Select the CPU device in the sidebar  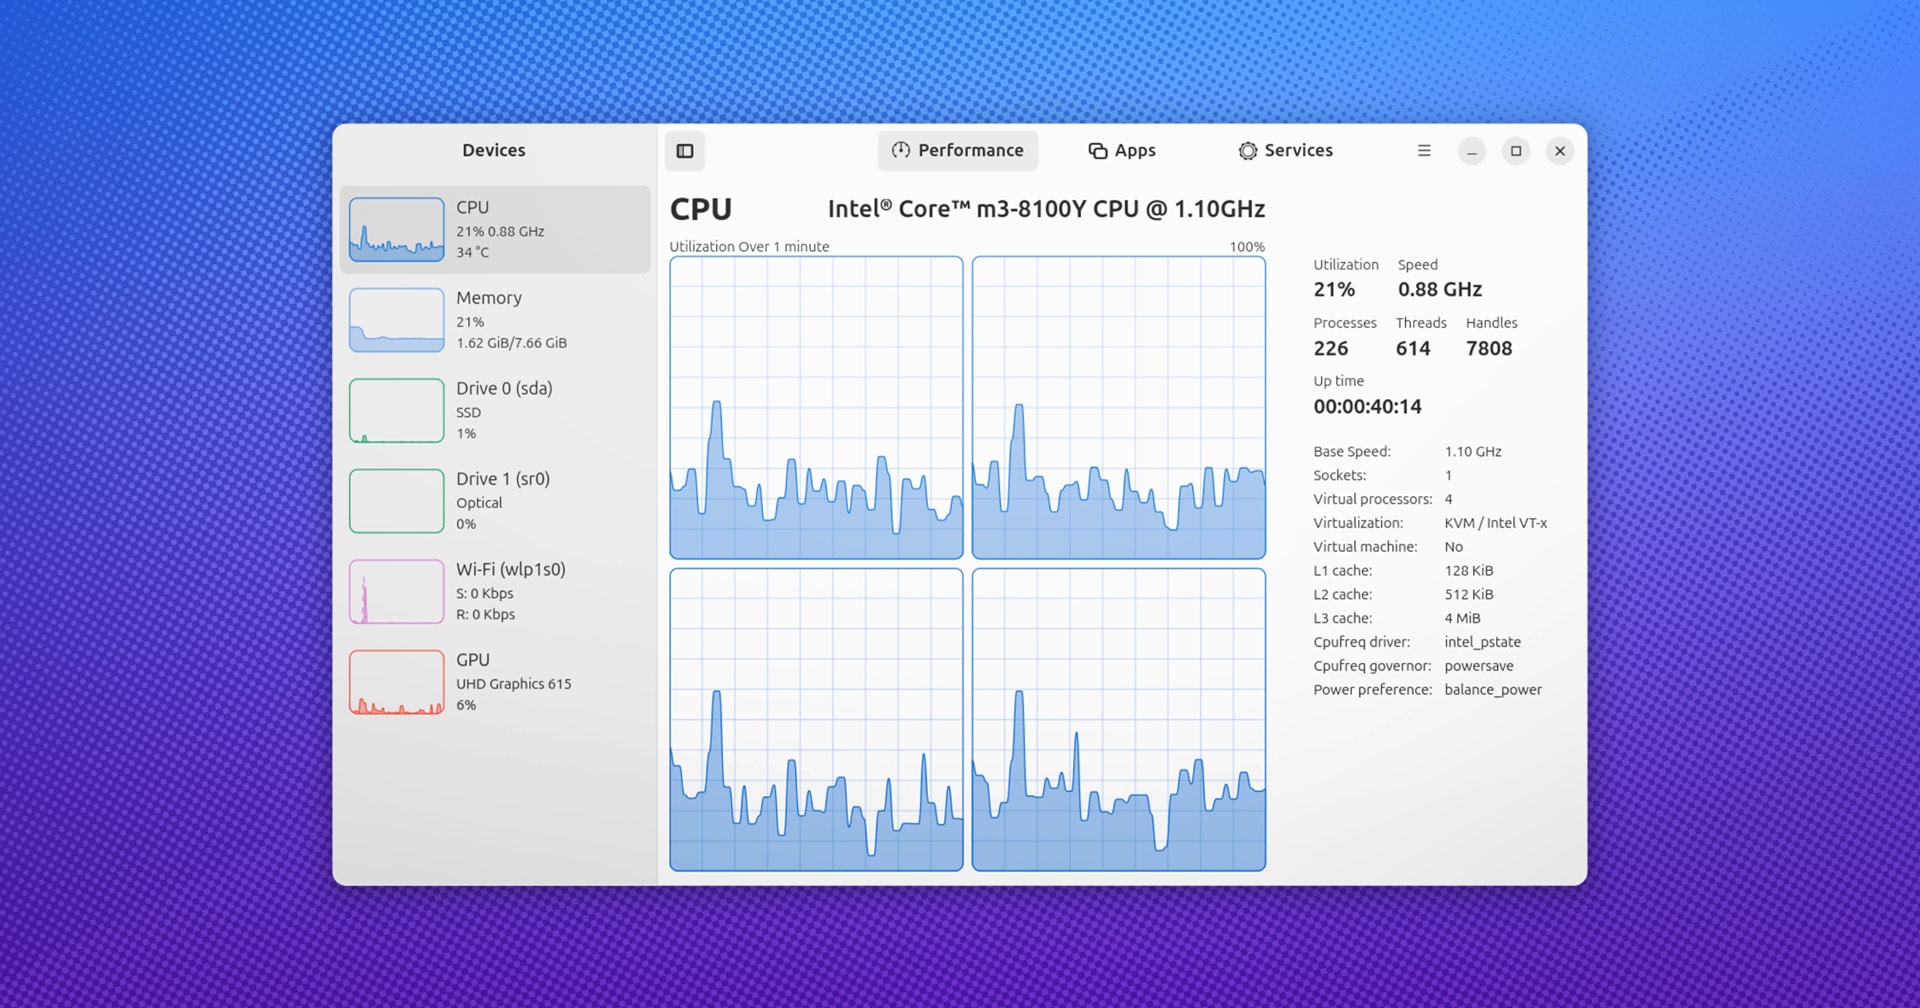495,228
